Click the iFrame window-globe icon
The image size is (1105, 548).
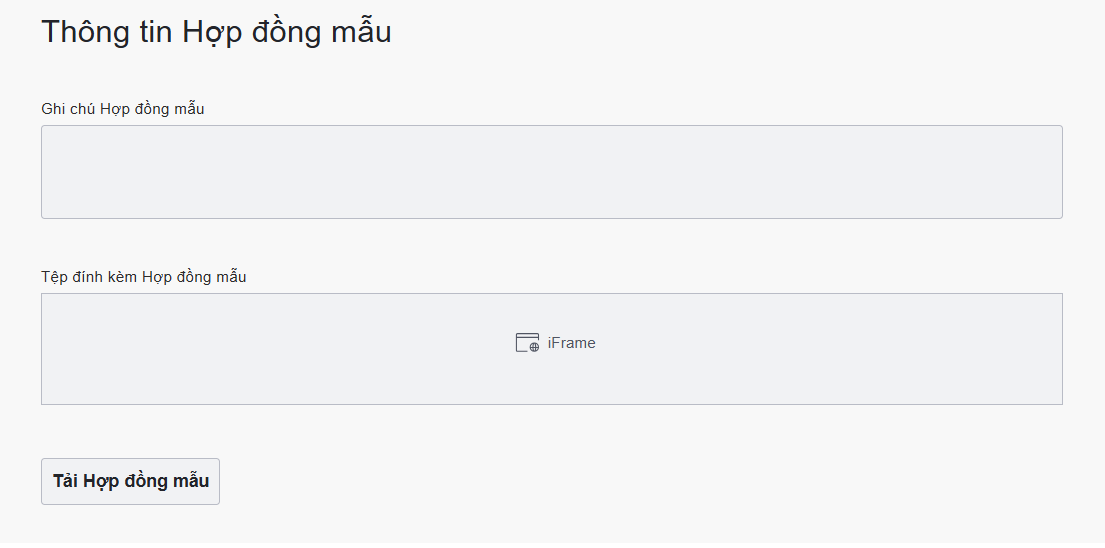click(527, 343)
